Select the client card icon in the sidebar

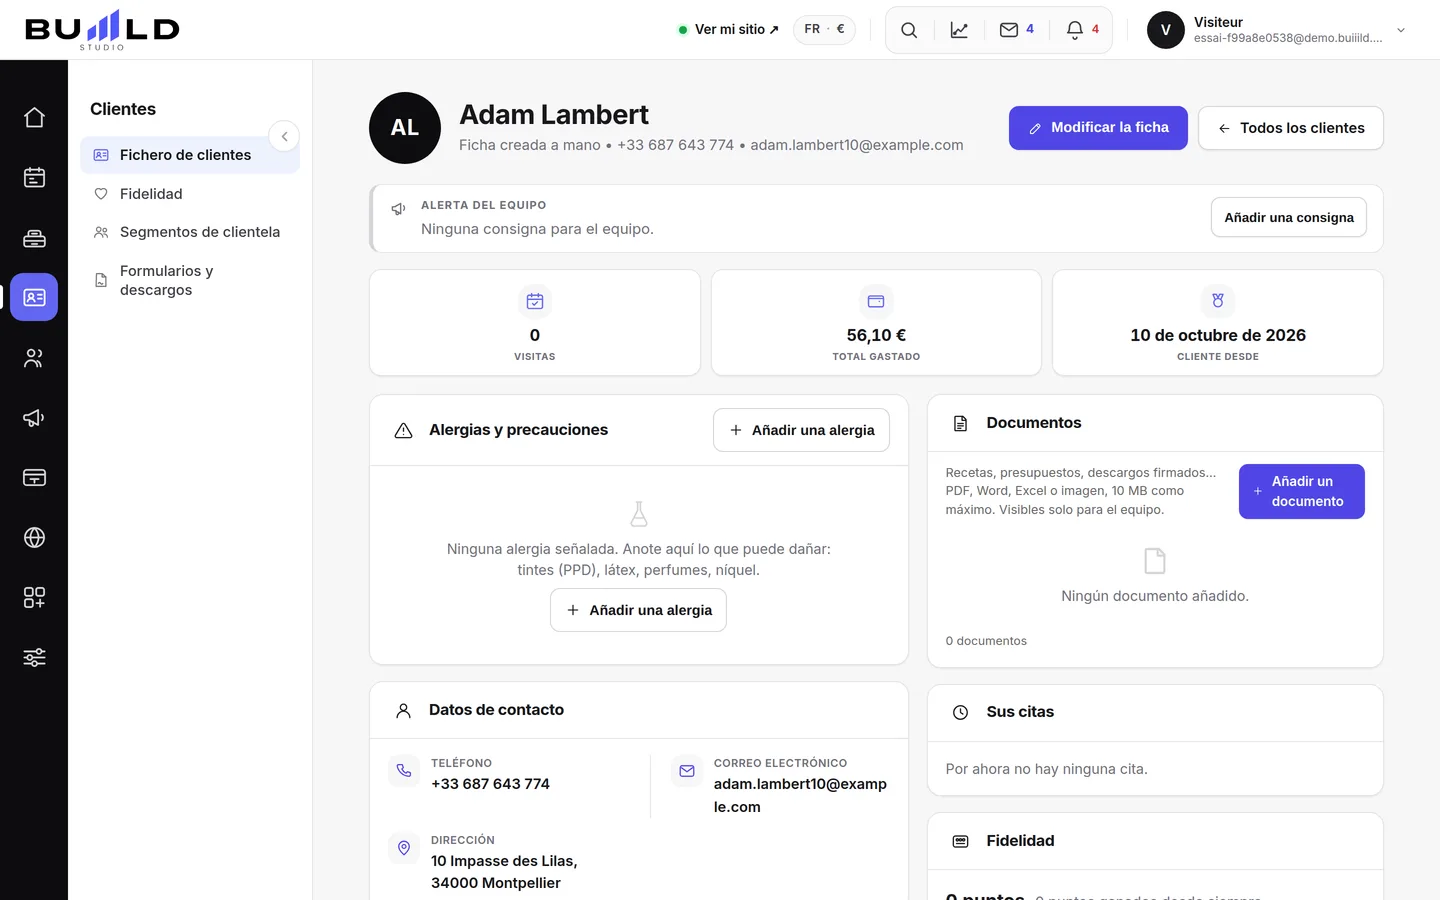click(x=34, y=297)
